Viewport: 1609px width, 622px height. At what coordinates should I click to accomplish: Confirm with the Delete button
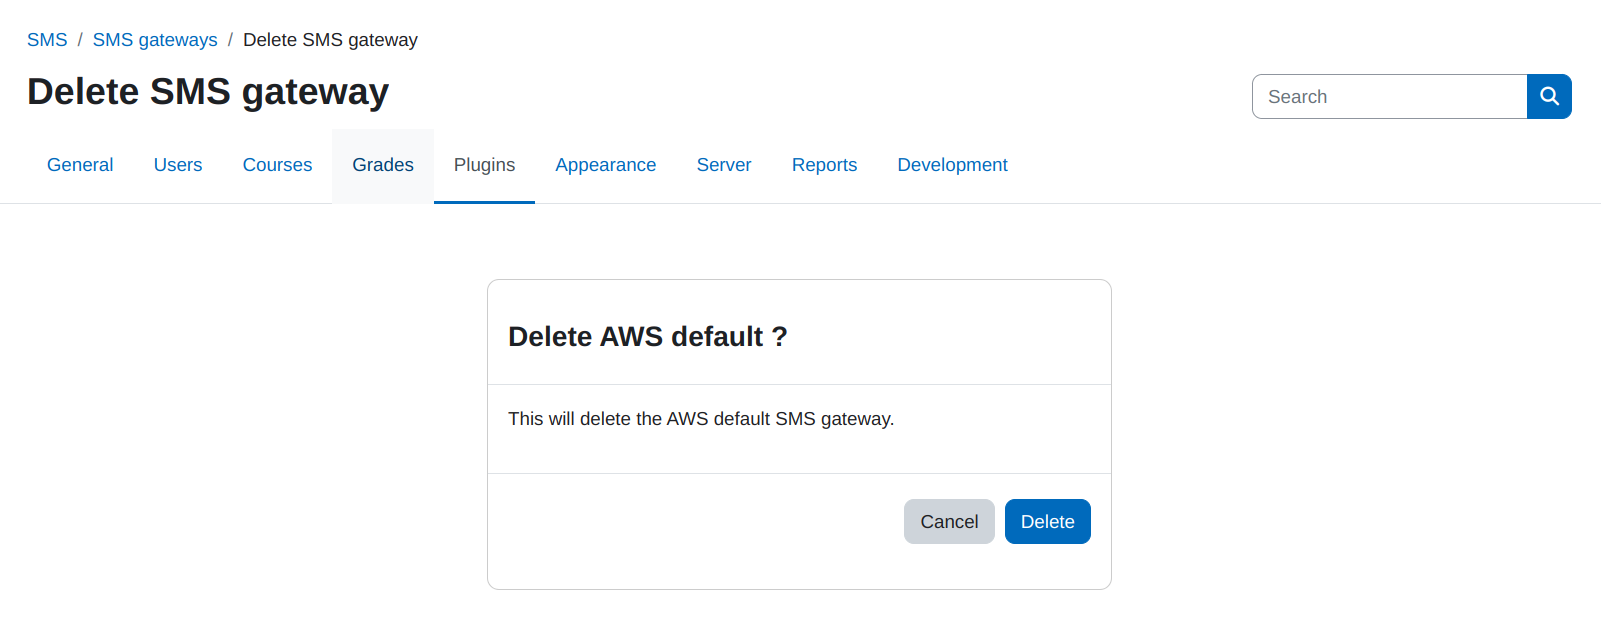[1048, 522]
